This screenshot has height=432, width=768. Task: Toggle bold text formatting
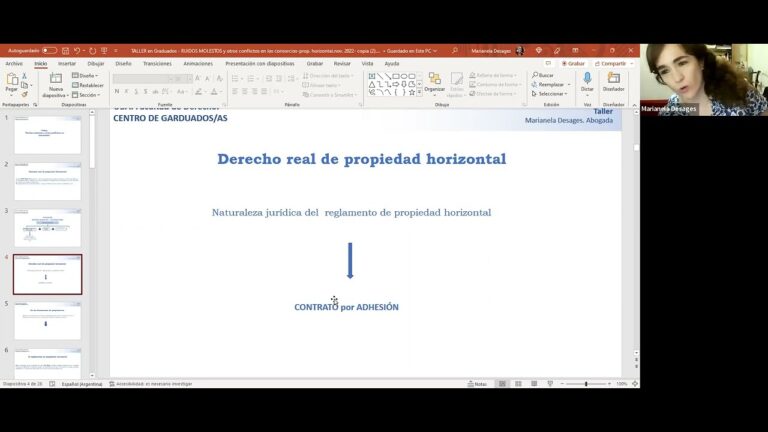(x=117, y=91)
